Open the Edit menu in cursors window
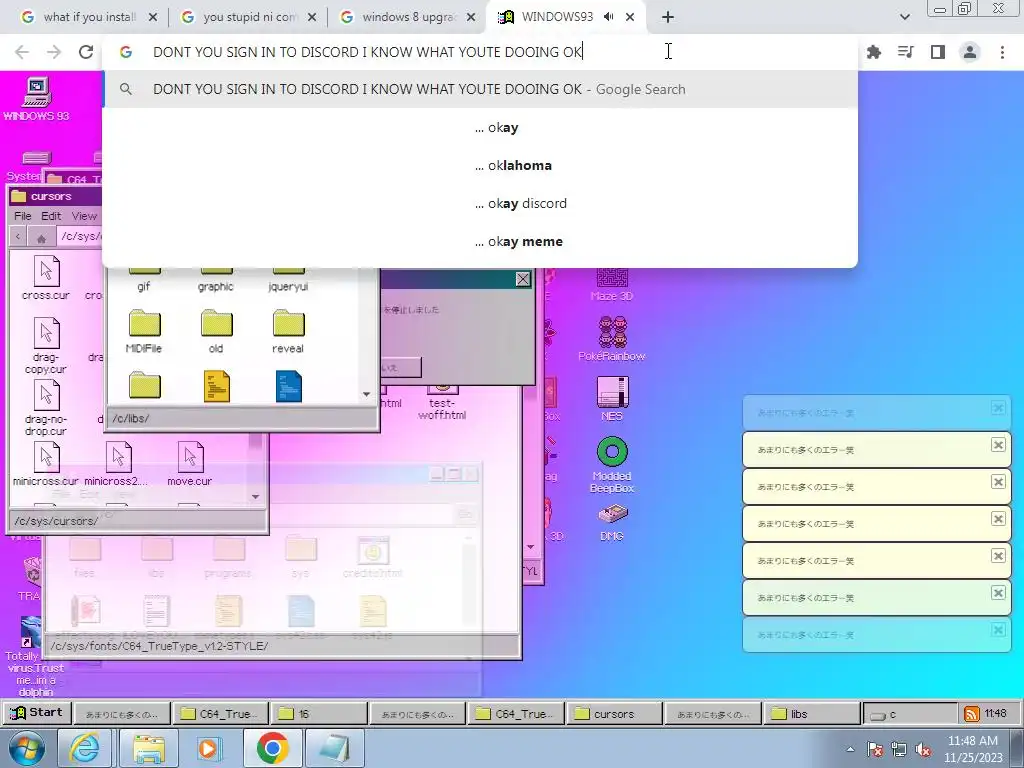The width and height of the screenshot is (1024, 768). tap(51, 216)
